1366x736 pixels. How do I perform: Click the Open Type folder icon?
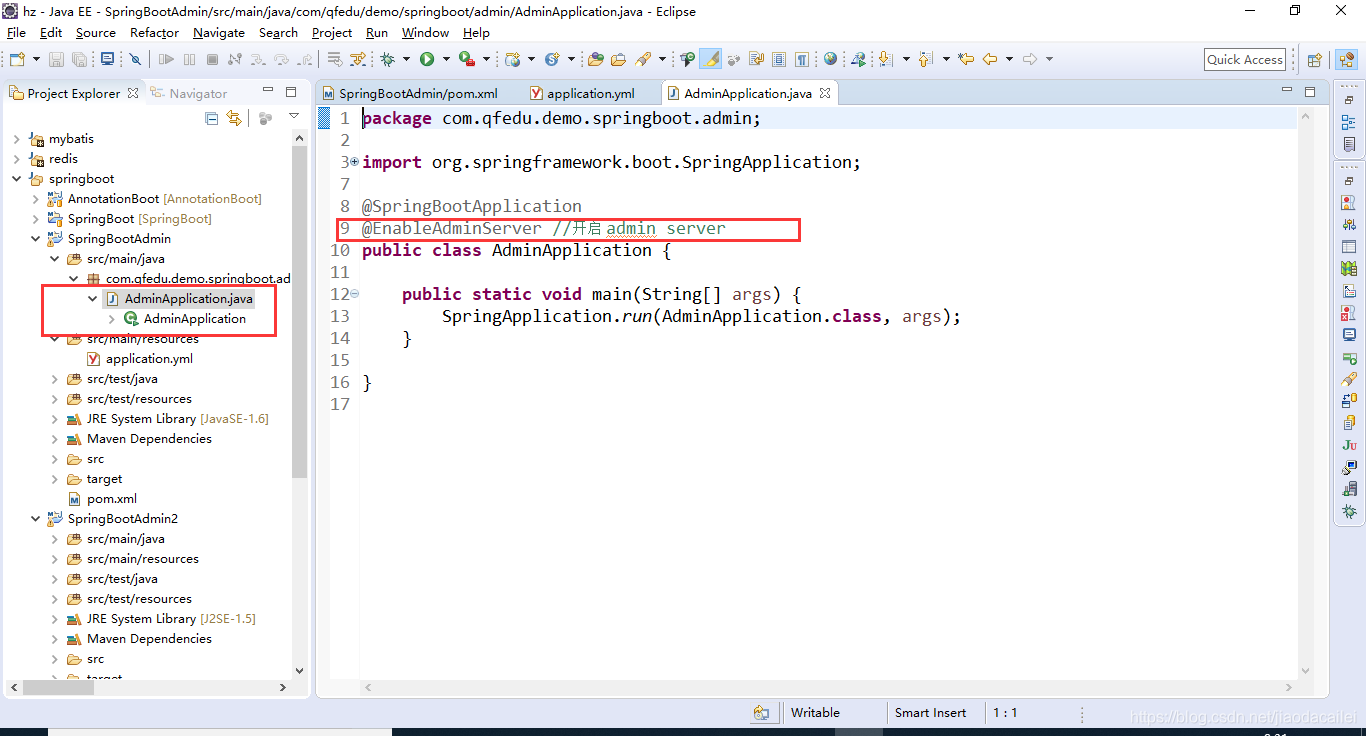click(x=596, y=60)
